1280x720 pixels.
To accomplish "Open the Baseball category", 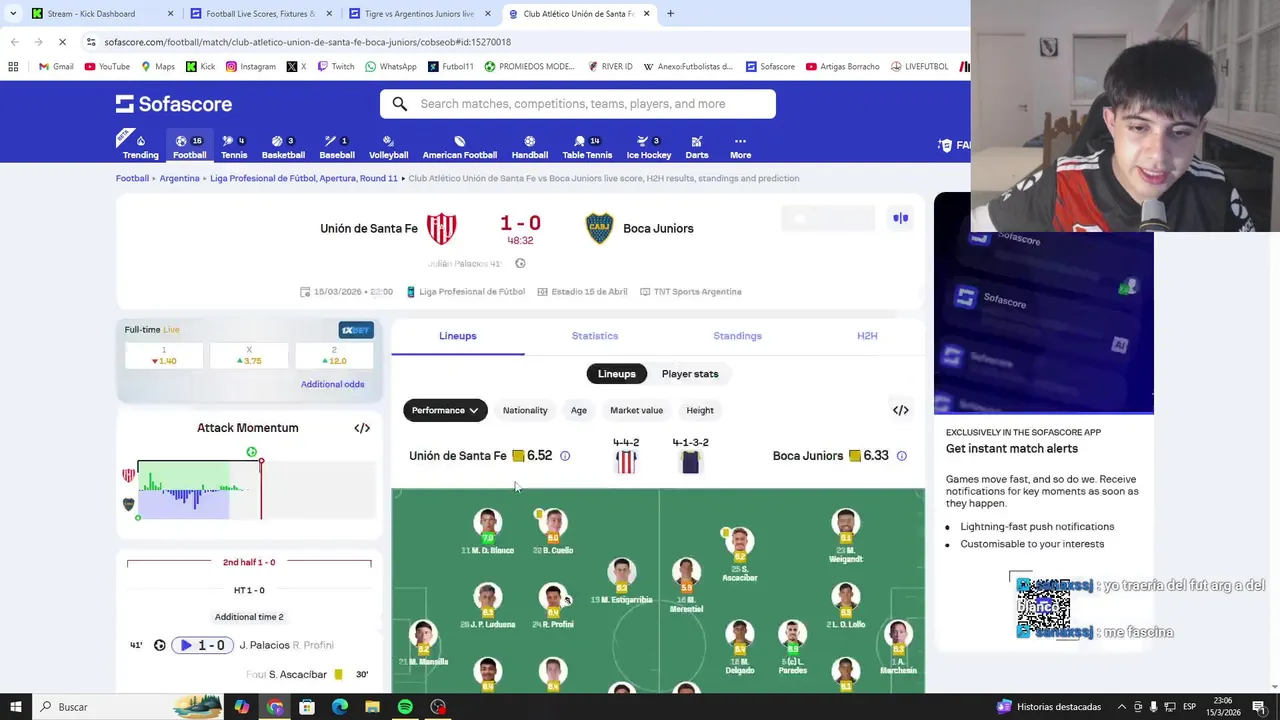I will [x=337, y=147].
